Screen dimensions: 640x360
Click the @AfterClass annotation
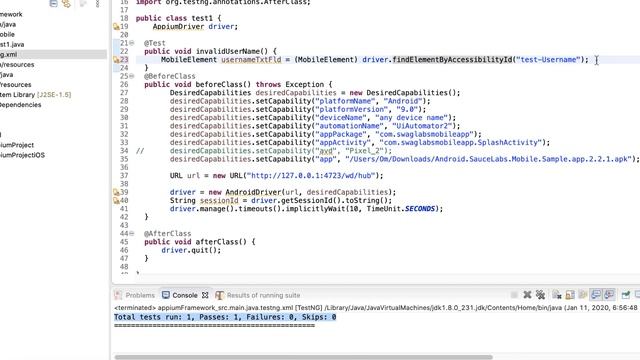click(x=167, y=233)
